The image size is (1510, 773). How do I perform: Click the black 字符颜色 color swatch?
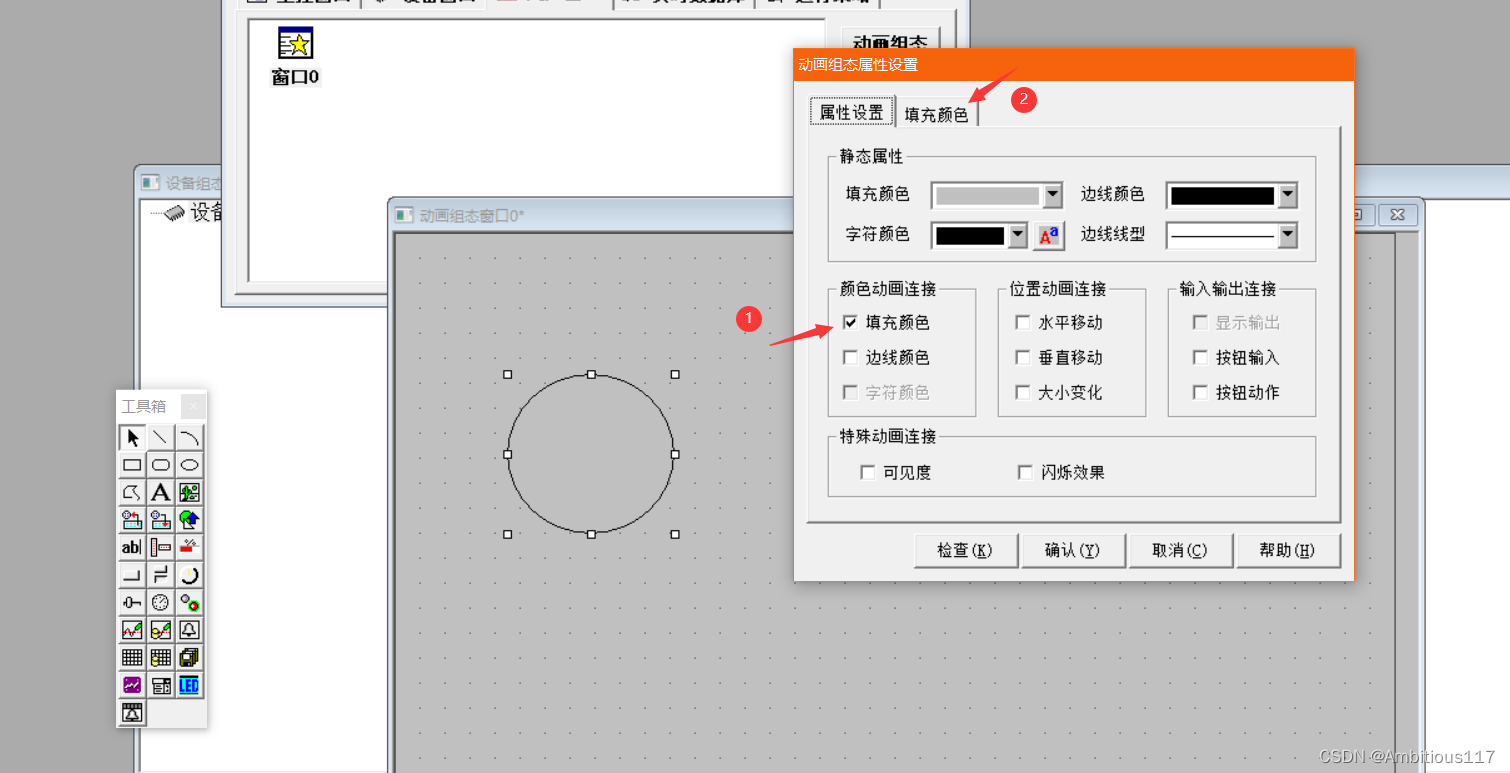[x=970, y=236]
